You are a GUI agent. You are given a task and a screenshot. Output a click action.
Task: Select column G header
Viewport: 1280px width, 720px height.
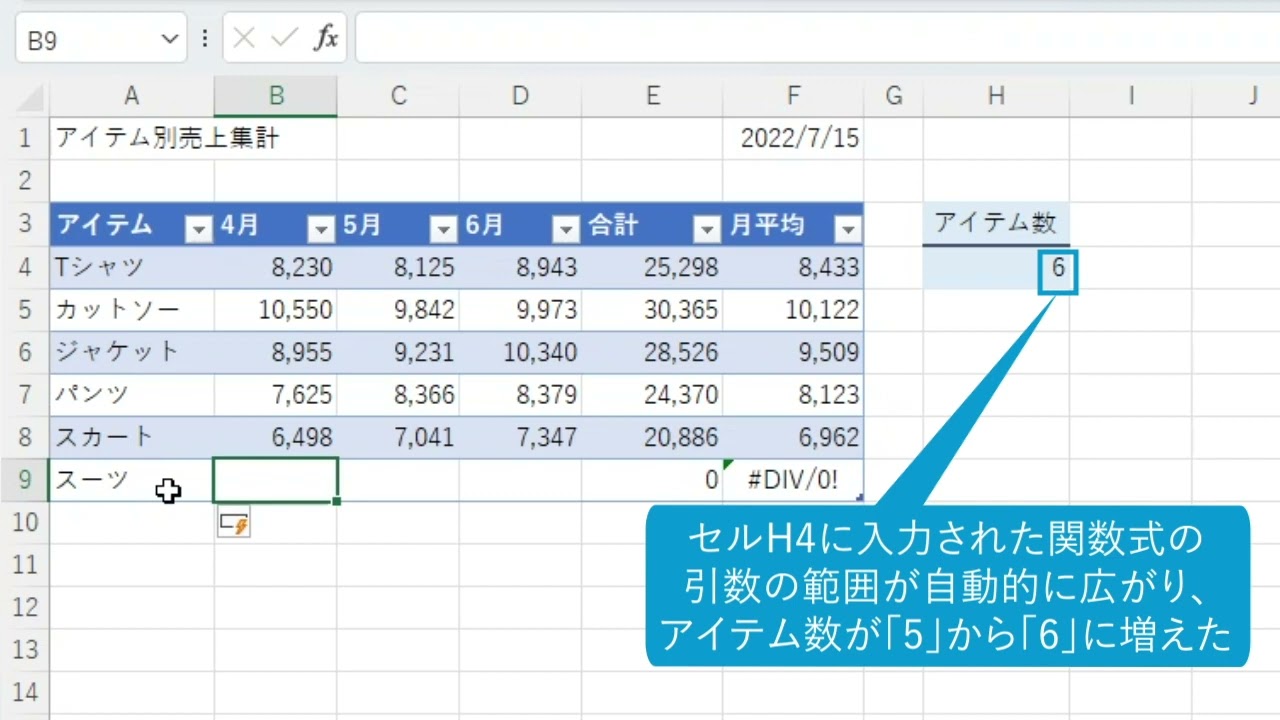[894, 96]
